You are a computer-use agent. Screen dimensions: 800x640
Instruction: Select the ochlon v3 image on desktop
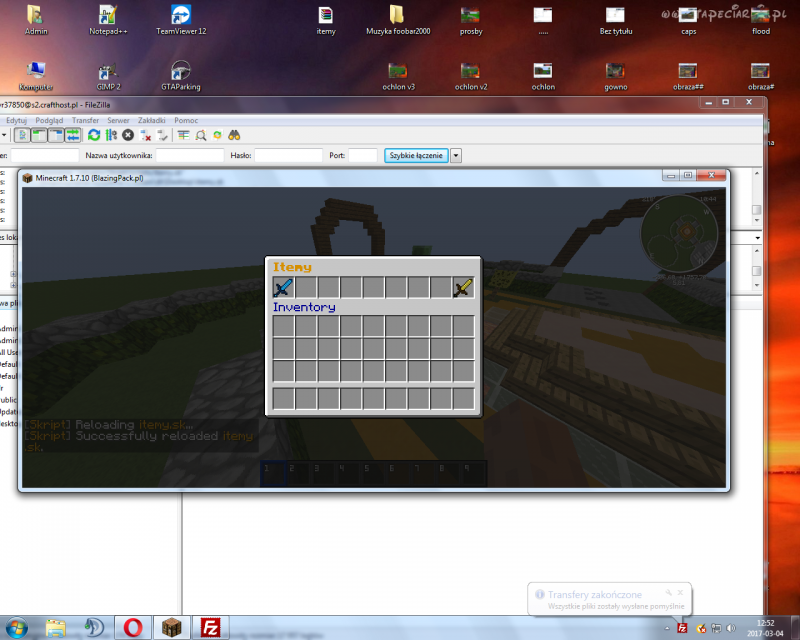pos(398,76)
